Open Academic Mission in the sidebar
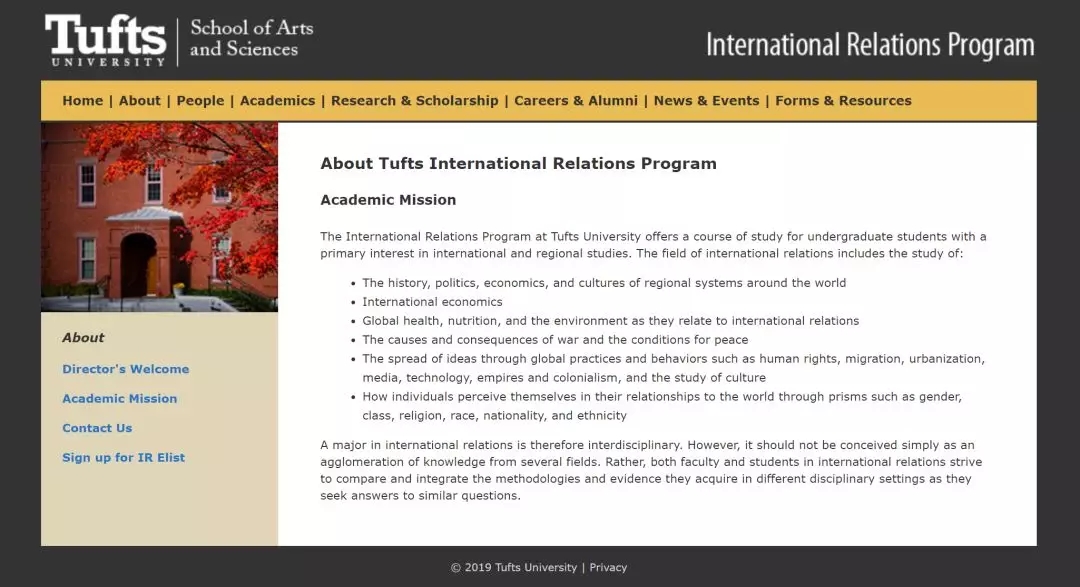This screenshot has width=1080, height=587. tap(119, 399)
